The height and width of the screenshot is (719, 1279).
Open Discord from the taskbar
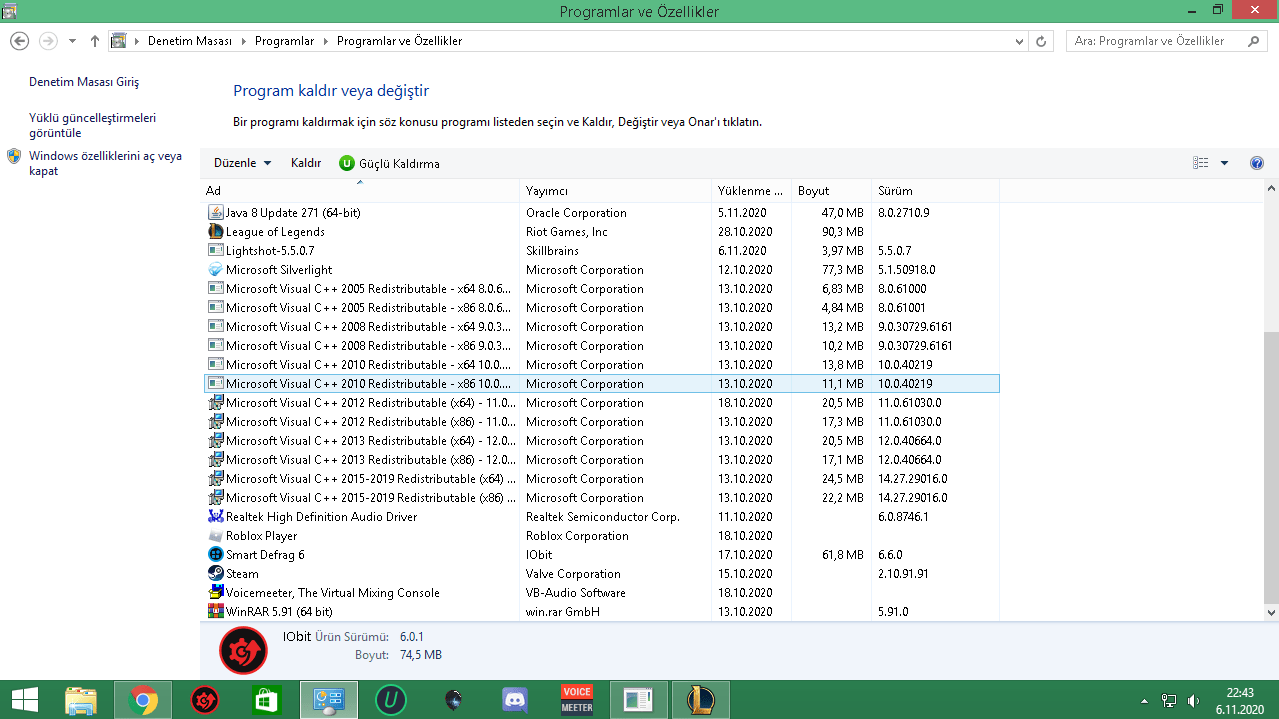tap(515, 700)
